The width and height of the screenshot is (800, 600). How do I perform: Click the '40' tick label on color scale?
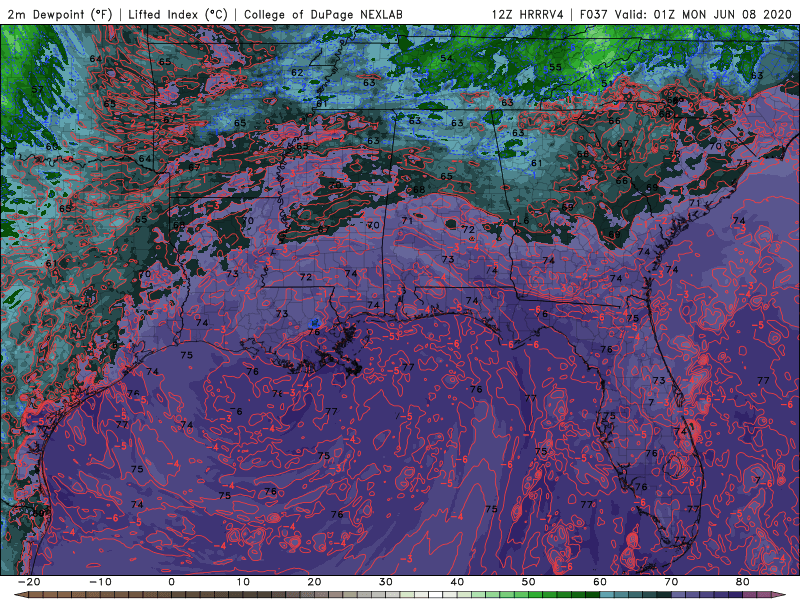tap(457, 582)
